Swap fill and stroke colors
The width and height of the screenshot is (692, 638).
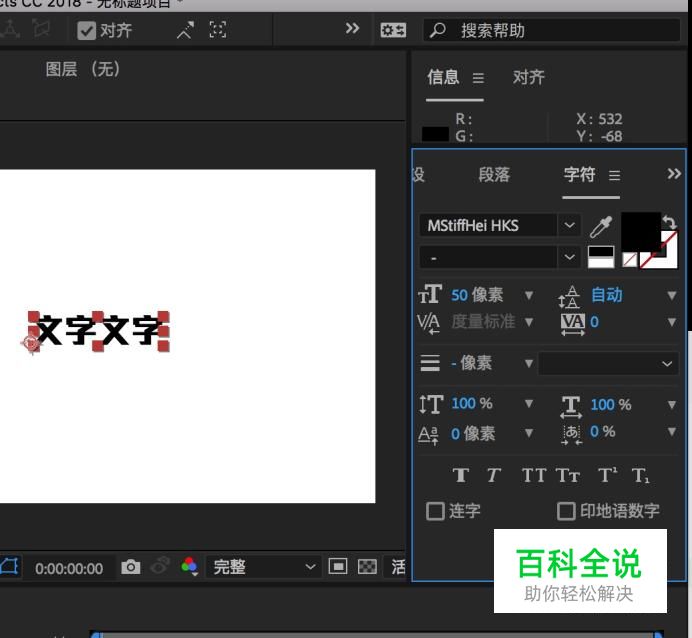pyautogui.click(x=669, y=222)
